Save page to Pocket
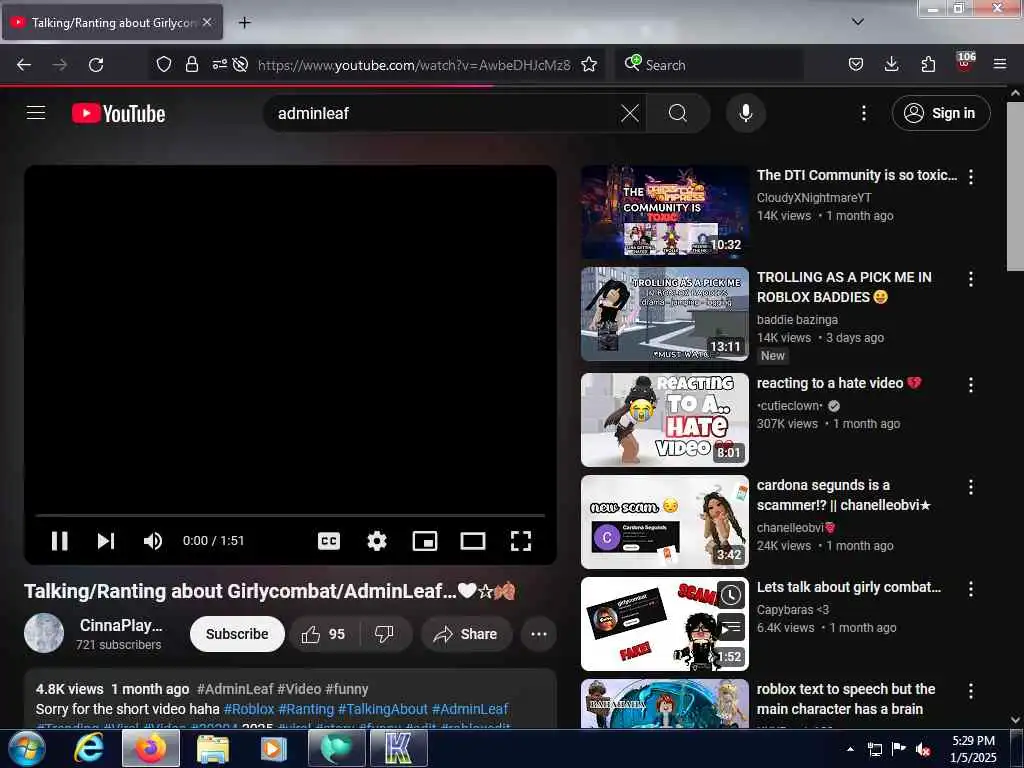The height and width of the screenshot is (768, 1024). point(856,64)
